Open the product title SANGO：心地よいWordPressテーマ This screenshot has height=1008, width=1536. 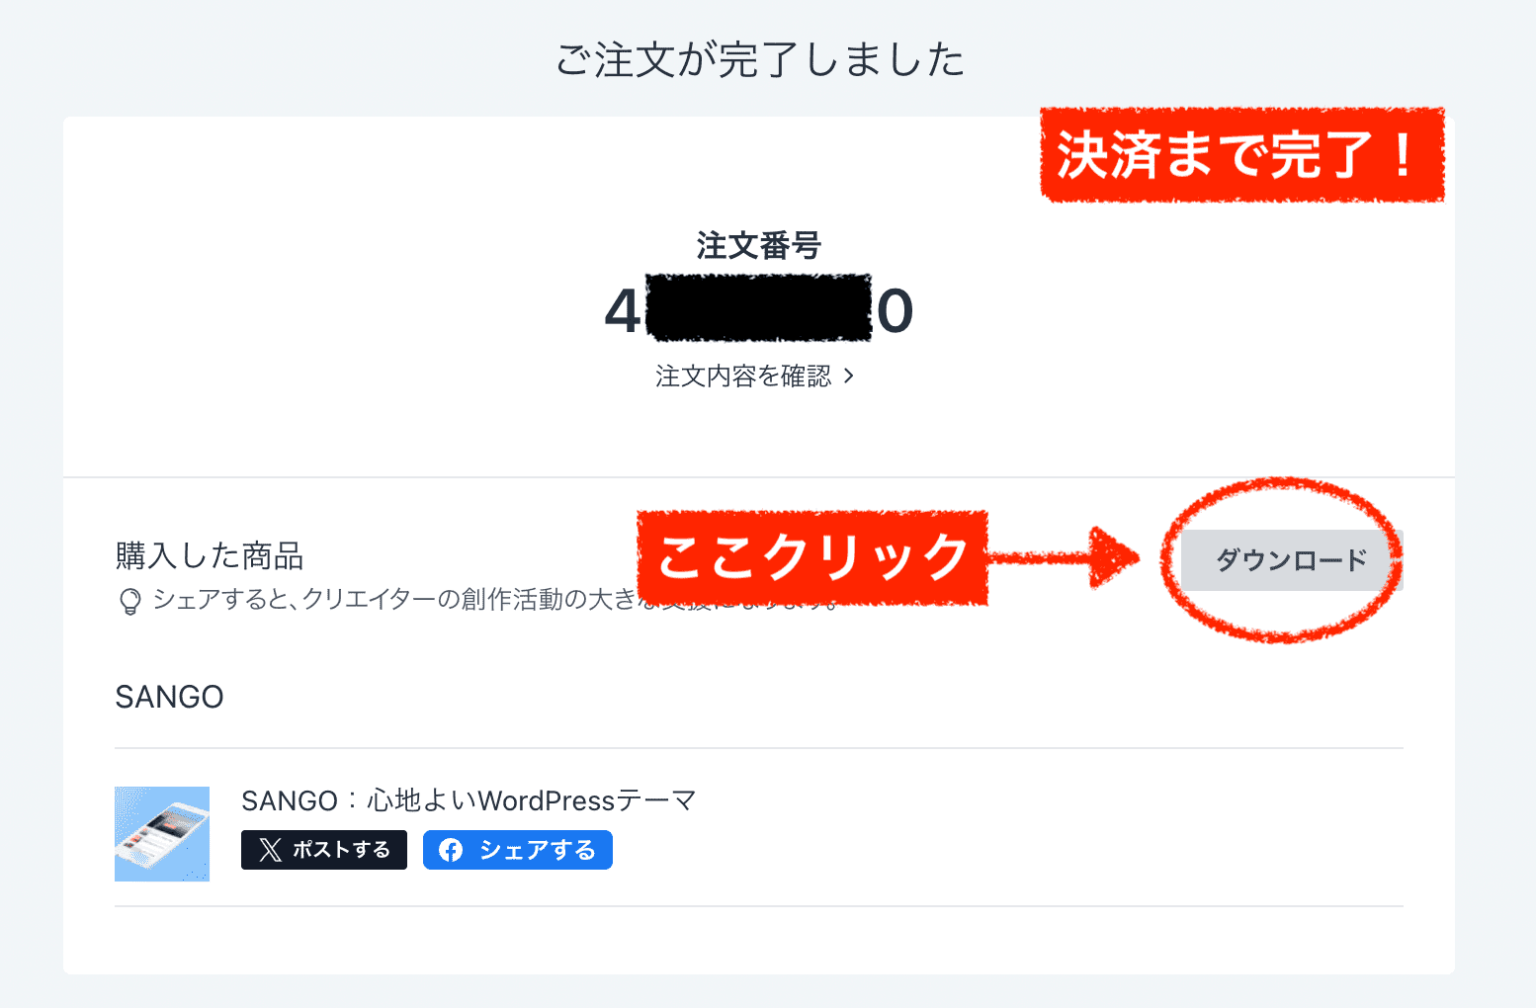click(466, 800)
